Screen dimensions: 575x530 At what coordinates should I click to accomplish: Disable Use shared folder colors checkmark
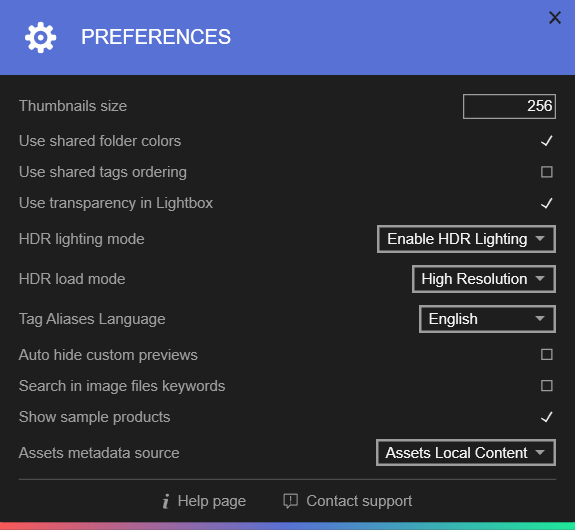(547, 141)
